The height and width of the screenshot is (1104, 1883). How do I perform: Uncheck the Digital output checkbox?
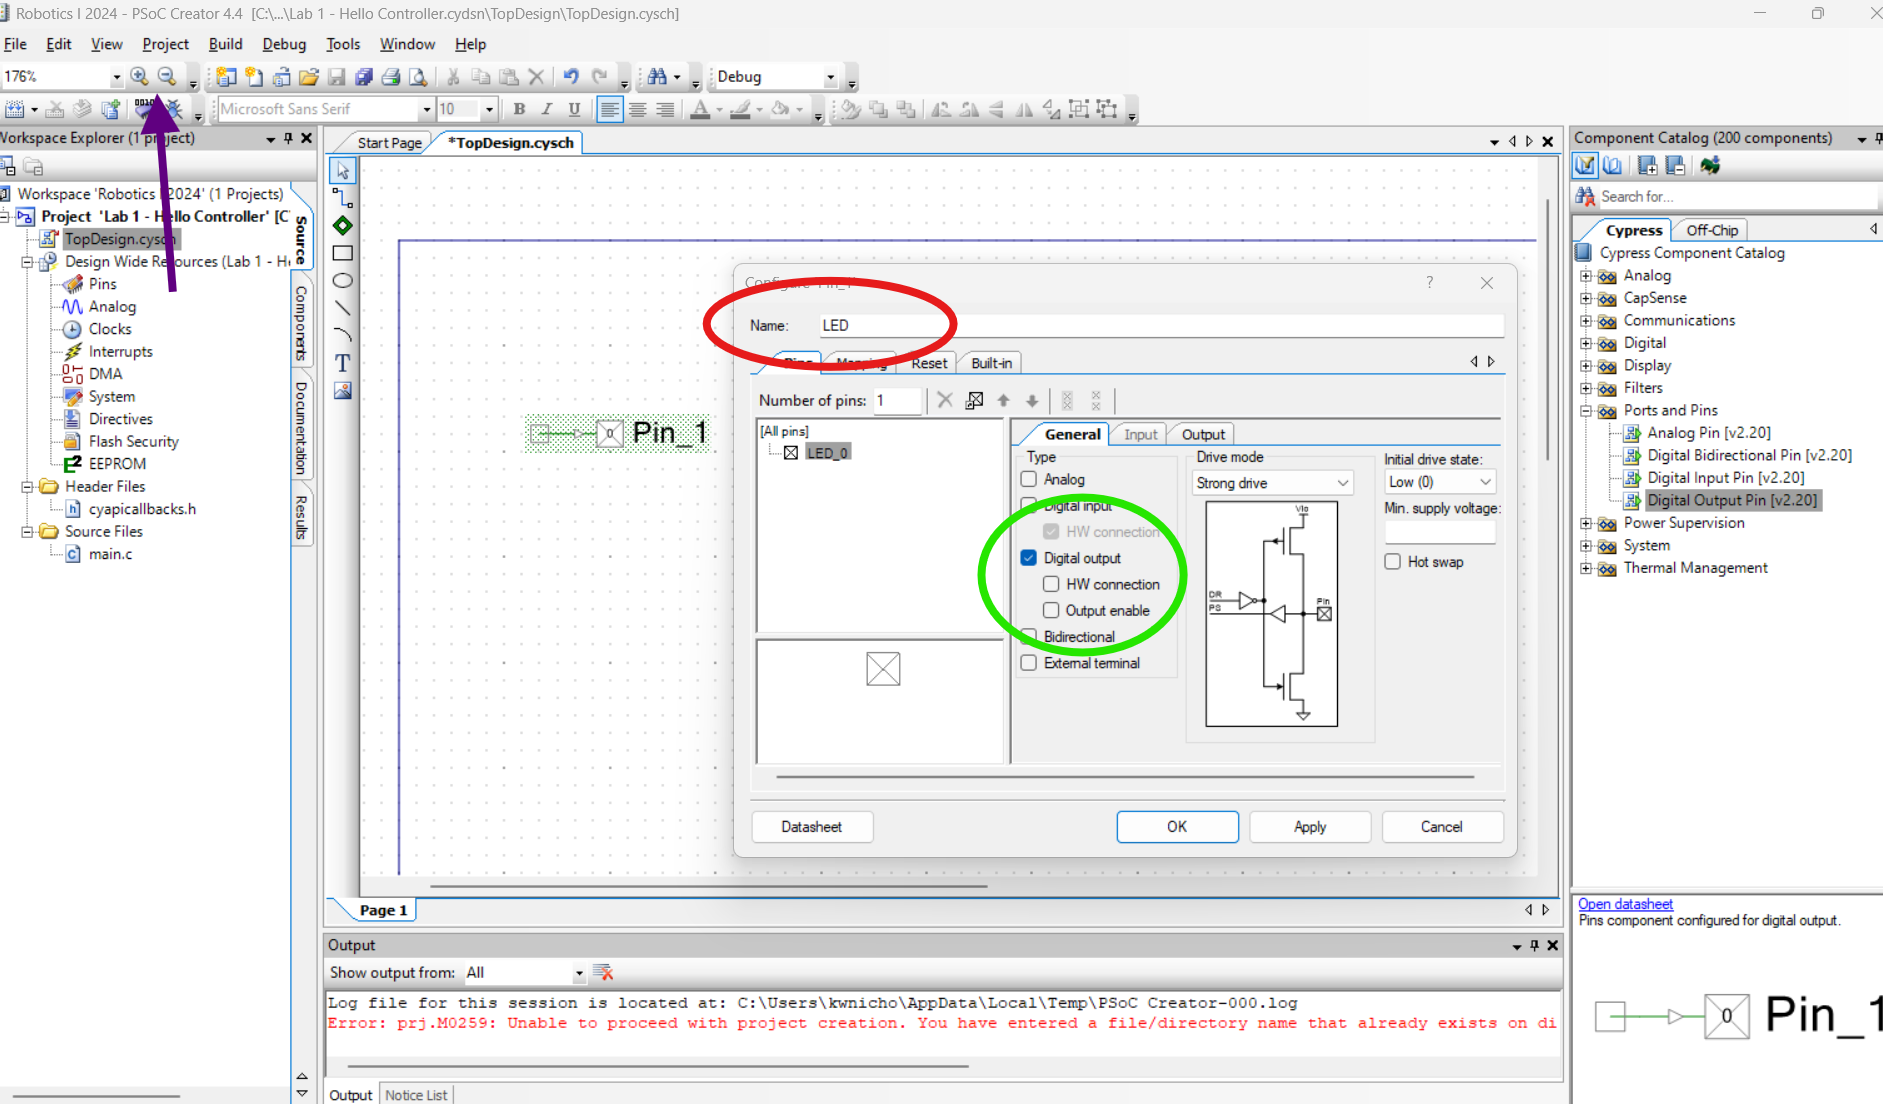point(1028,558)
